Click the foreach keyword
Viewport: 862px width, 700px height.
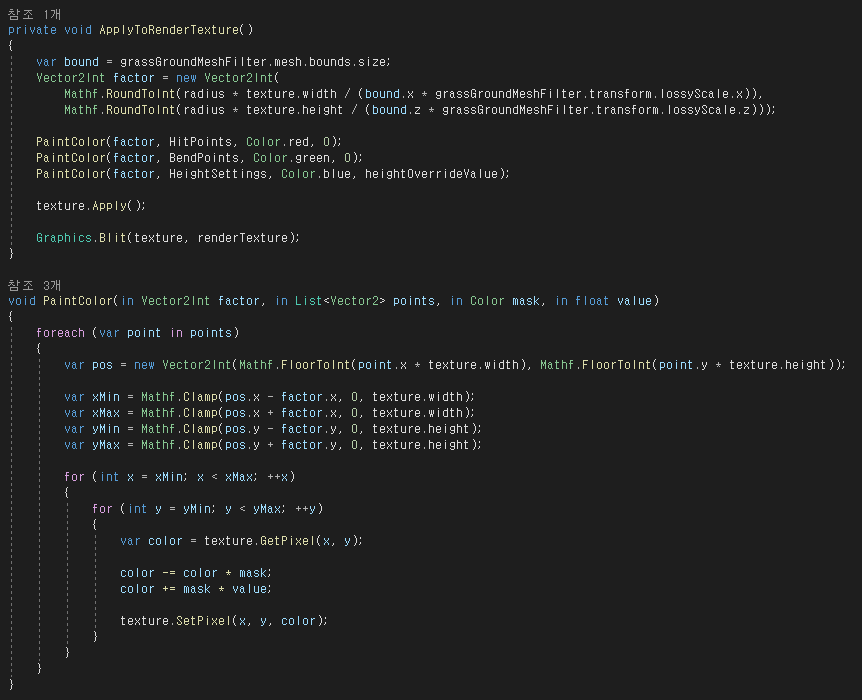click(x=60, y=333)
